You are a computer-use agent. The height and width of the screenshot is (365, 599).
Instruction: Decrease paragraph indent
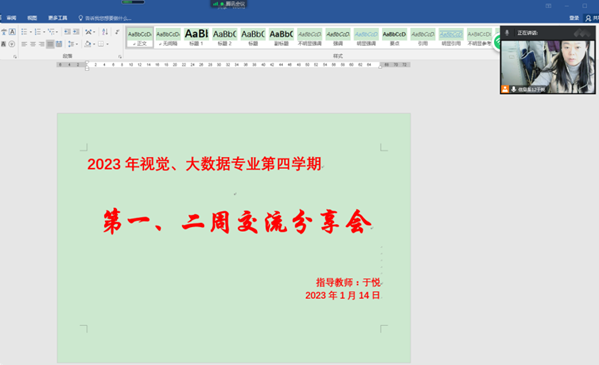tap(67, 32)
